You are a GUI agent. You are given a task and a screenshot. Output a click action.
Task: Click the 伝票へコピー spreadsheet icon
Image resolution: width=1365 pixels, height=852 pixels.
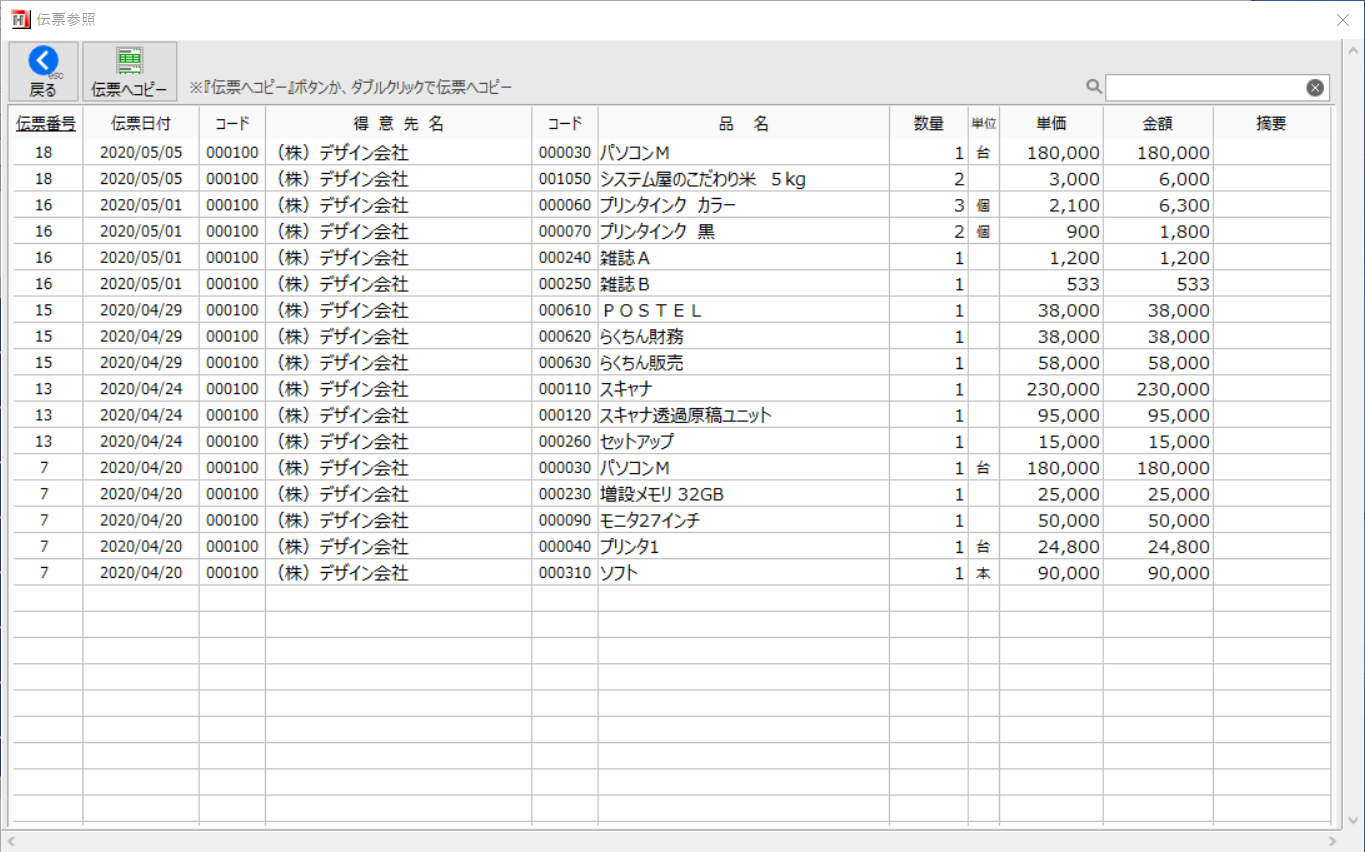pyautogui.click(x=129, y=61)
